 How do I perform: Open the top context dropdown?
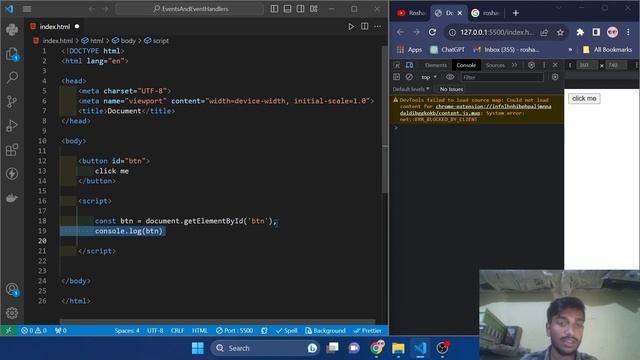tap(429, 77)
